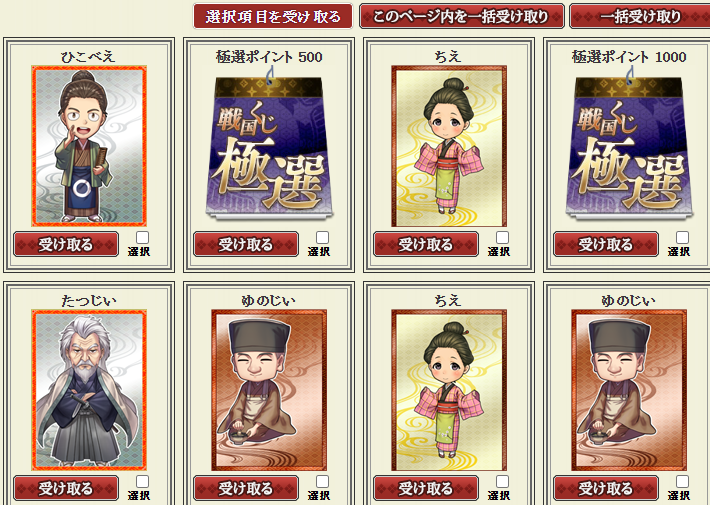Toggle the 選択 checkbox for たつじい
710x505 pixels.
click(142, 481)
